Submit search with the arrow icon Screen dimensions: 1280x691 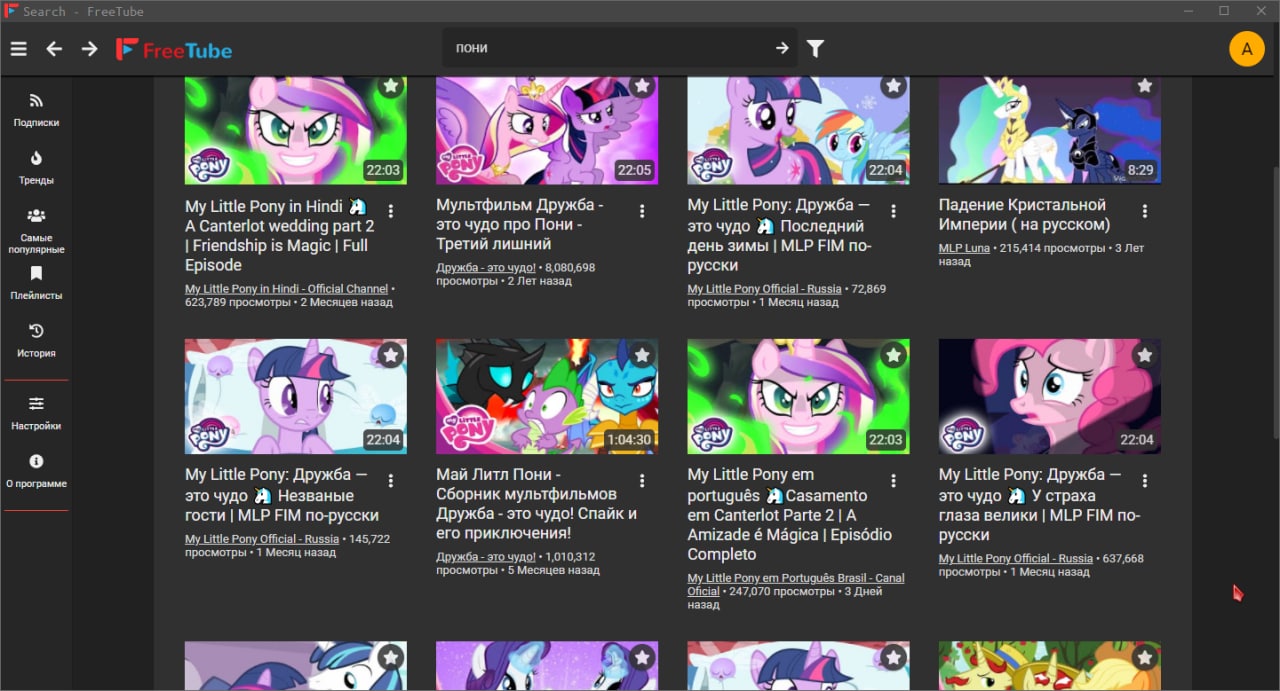tap(782, 48)
